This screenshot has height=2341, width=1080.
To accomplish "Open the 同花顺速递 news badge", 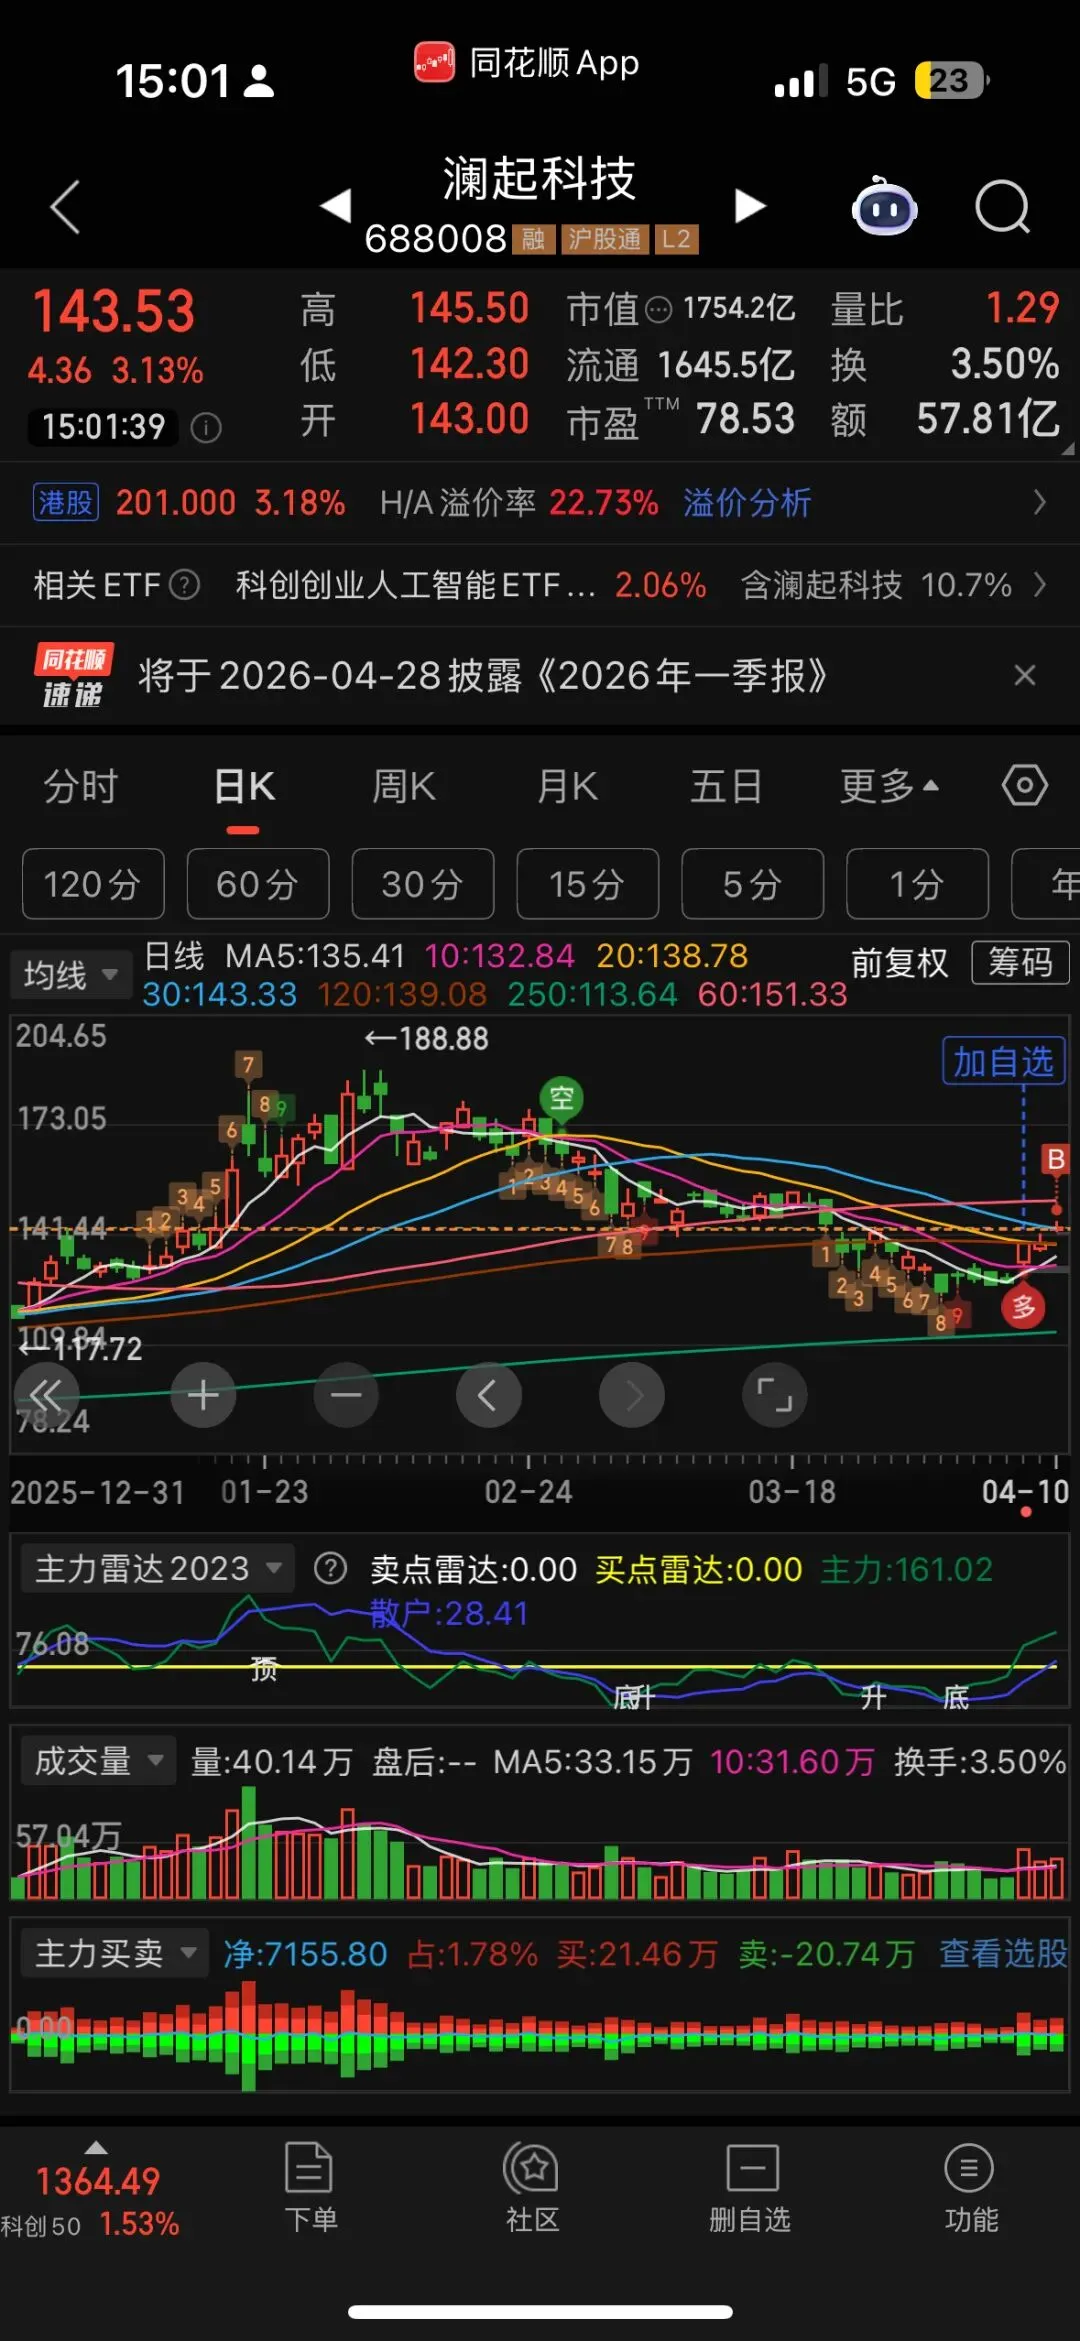I will coord(73,675).
